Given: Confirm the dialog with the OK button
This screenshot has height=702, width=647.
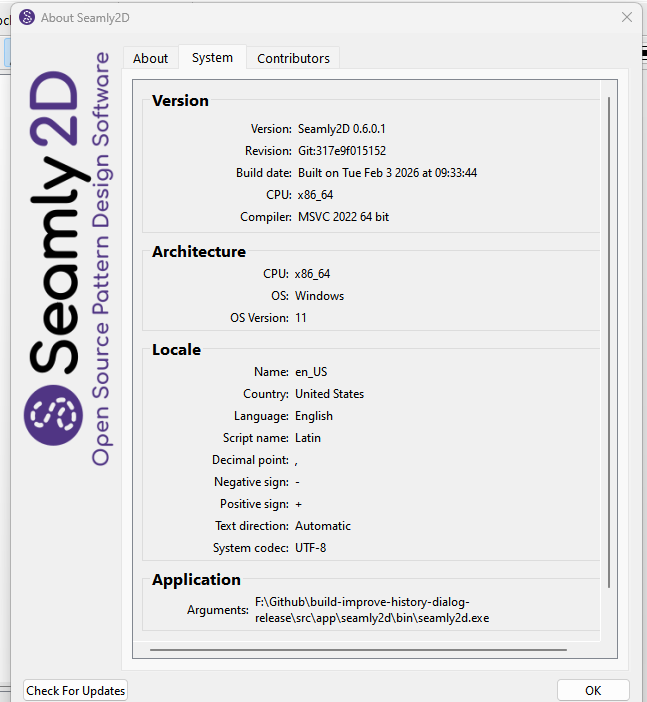Looking at the screenshot, I should [x=593, y=690].
